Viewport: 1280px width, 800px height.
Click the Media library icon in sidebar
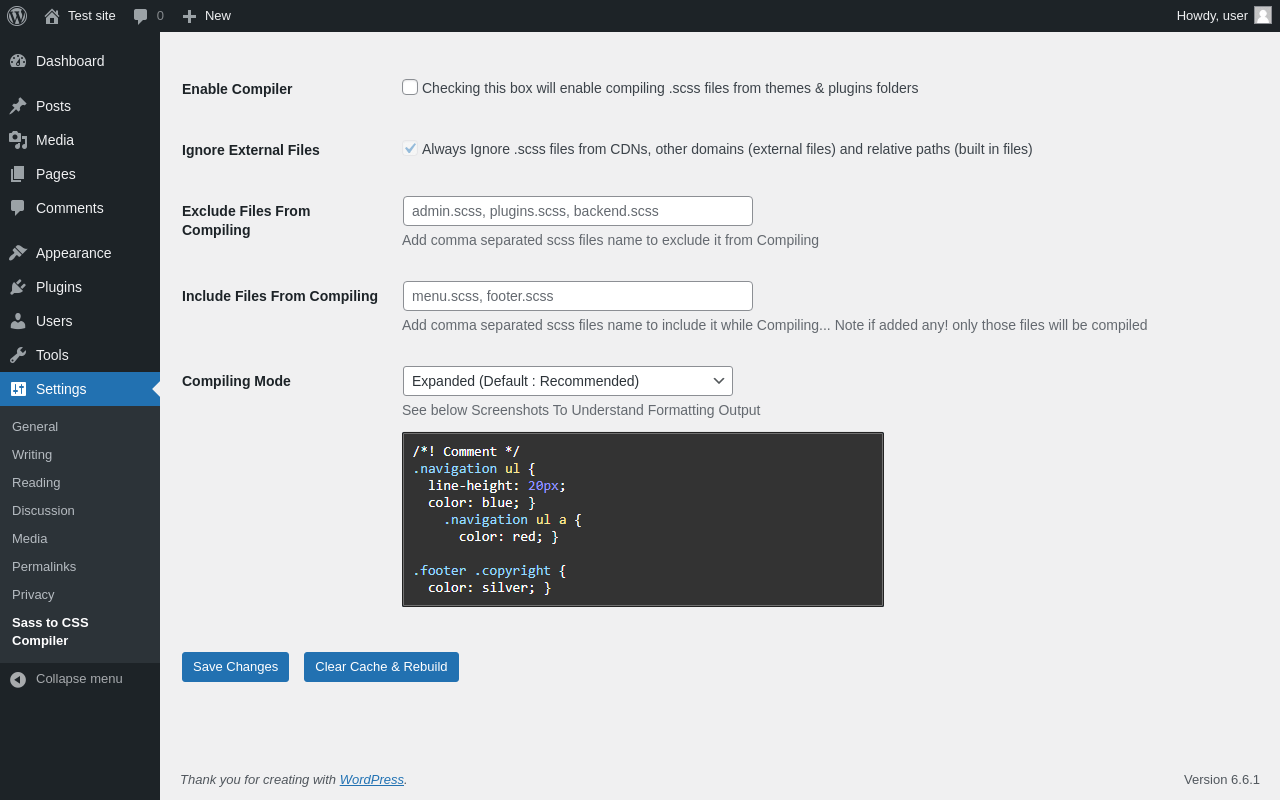click(x=18, y=140)
